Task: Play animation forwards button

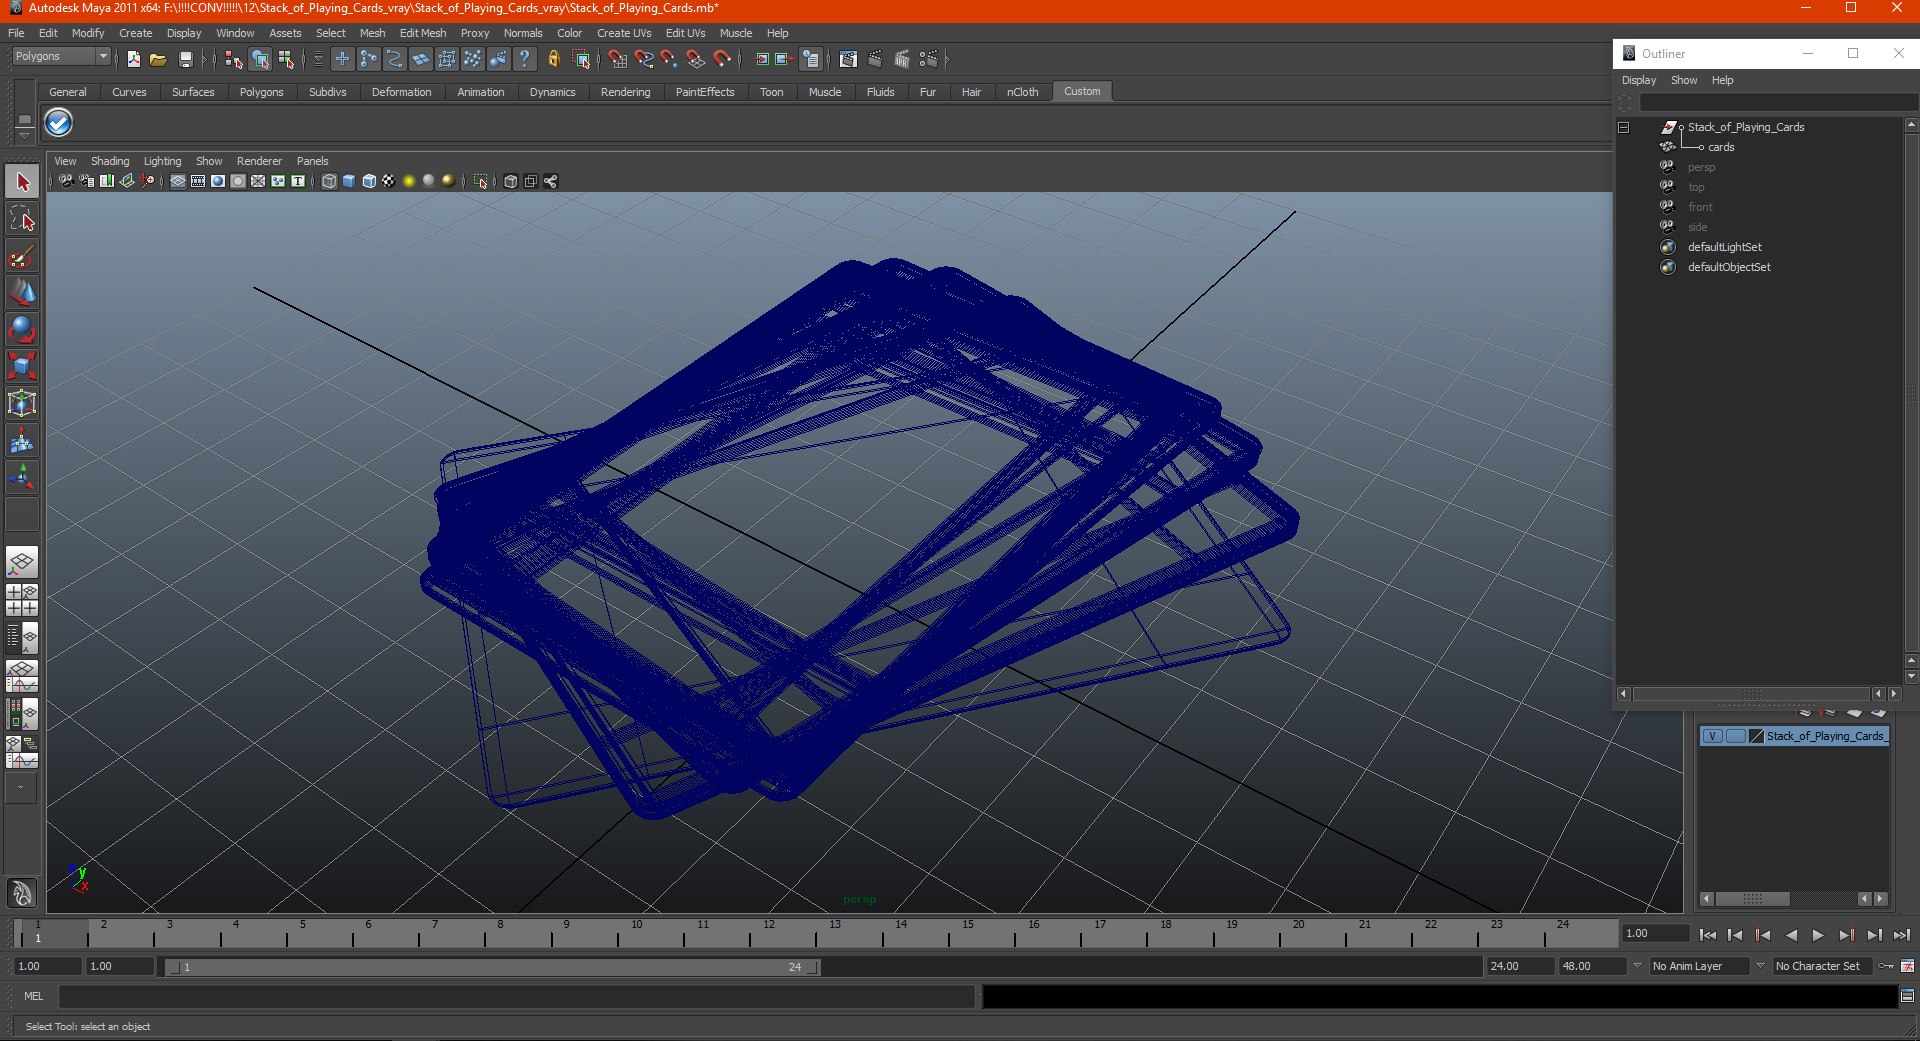Action: coord(1818,935)
